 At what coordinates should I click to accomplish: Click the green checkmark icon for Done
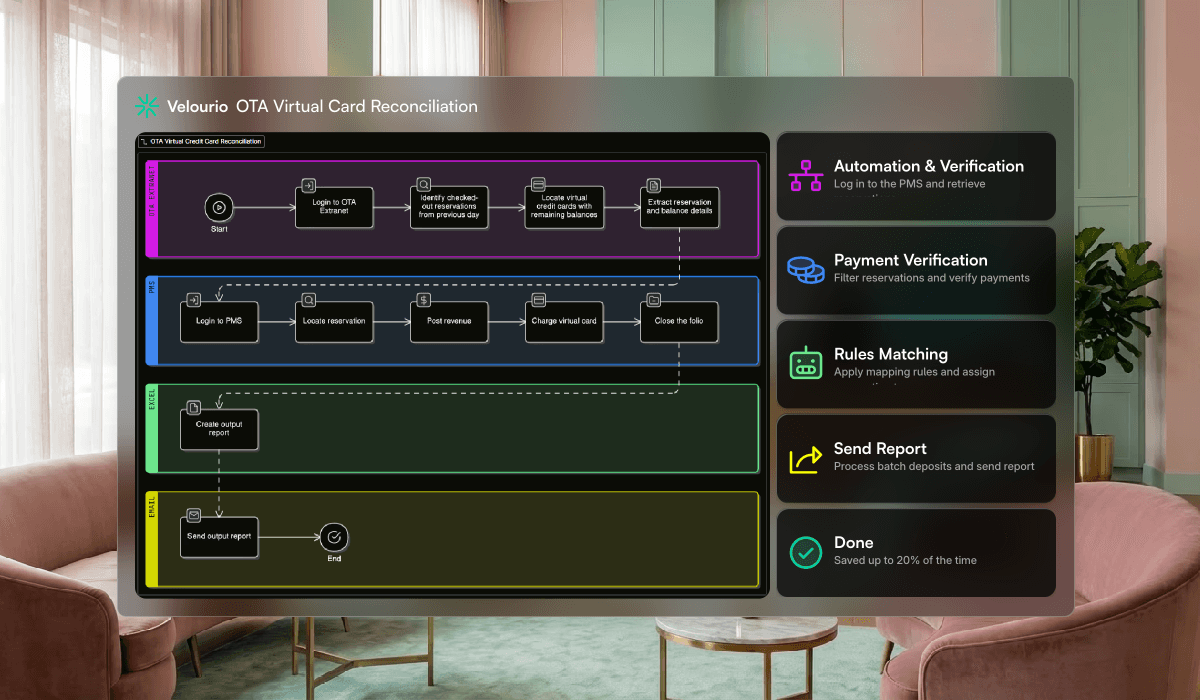coord(806,552)
